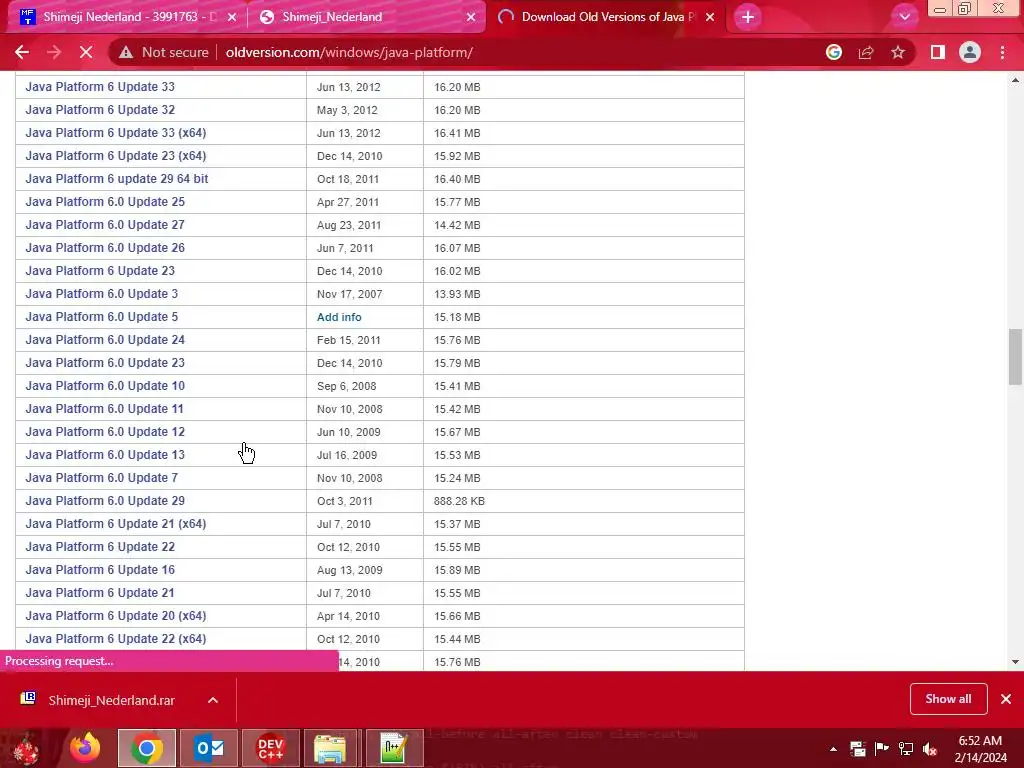Open Java Platform 6.0 Update 25
Image resolution: width=1024 pixels, height=768 pixels.
(104, 202)
